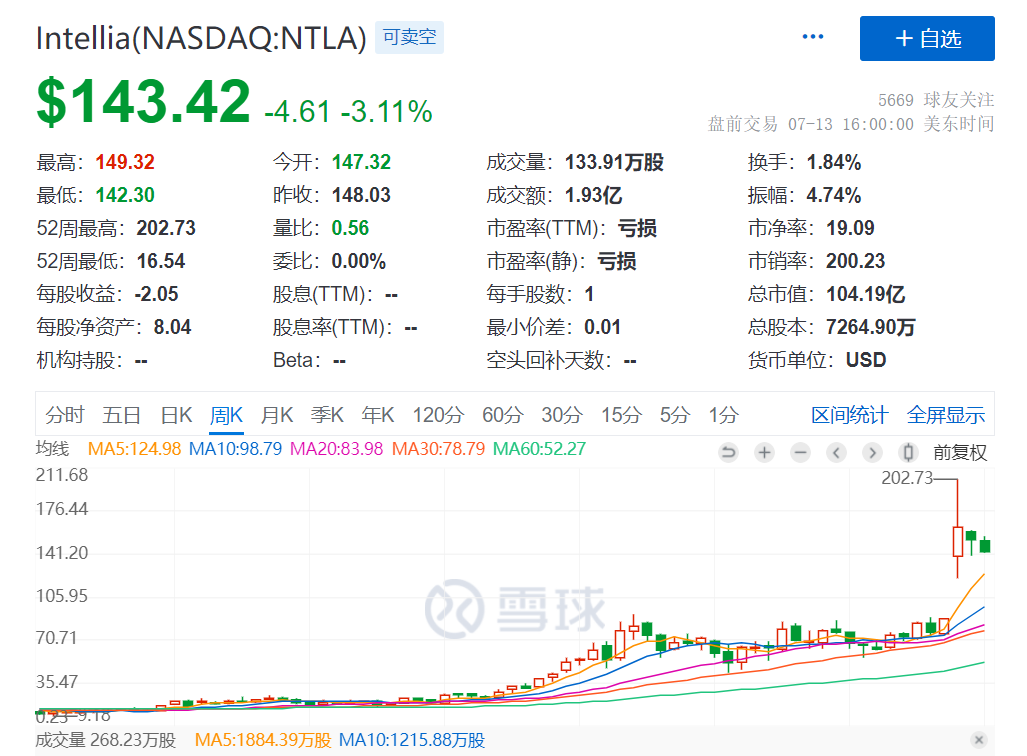Click the 每股净资产 value 8.04
1027x756 pixels.
(x=172, y=326)
